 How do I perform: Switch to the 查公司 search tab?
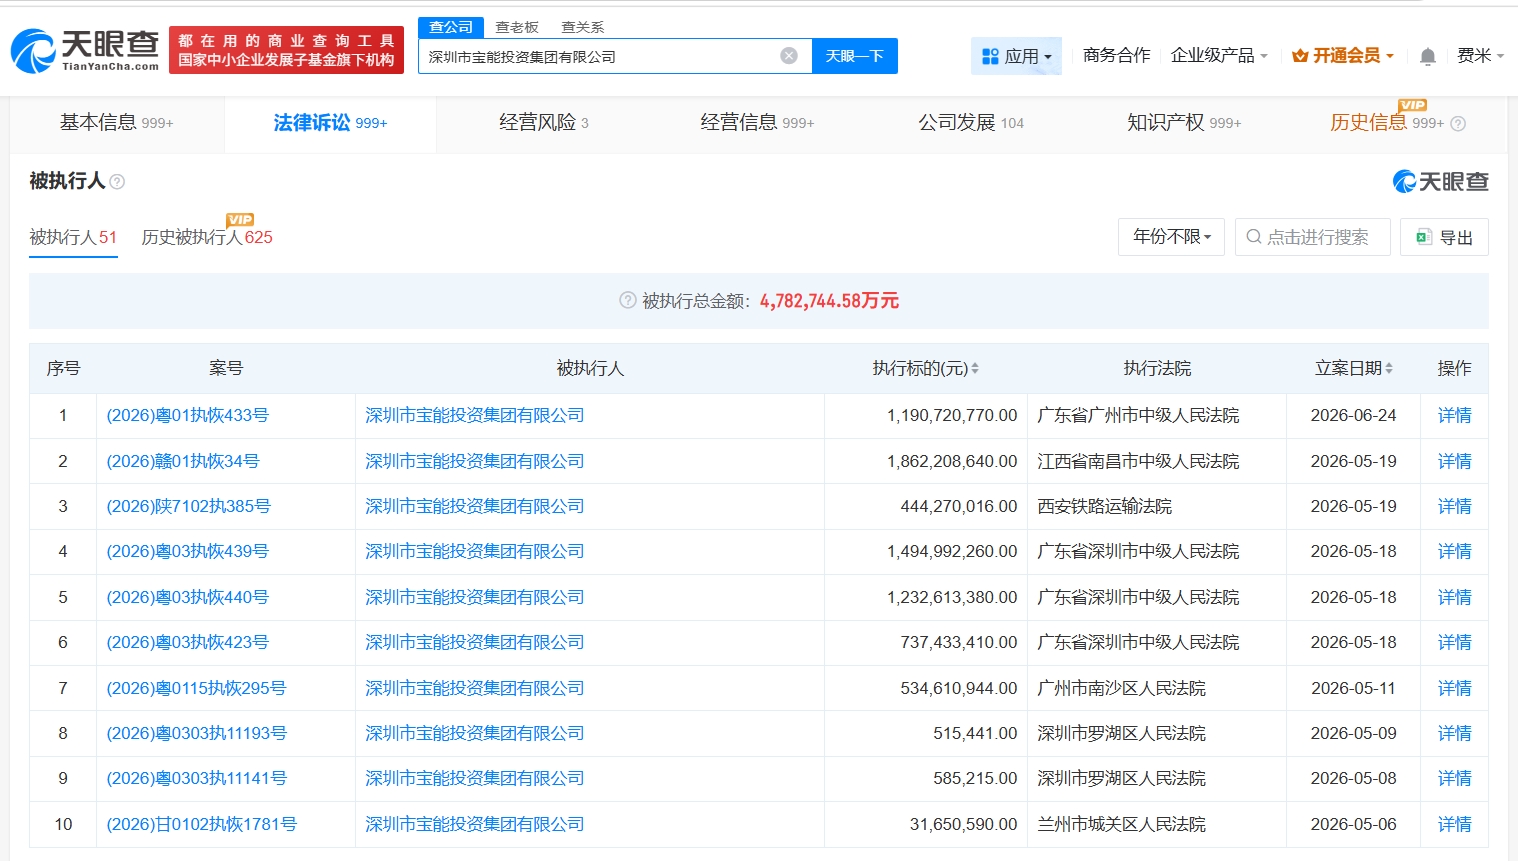[x=451, y=27]
